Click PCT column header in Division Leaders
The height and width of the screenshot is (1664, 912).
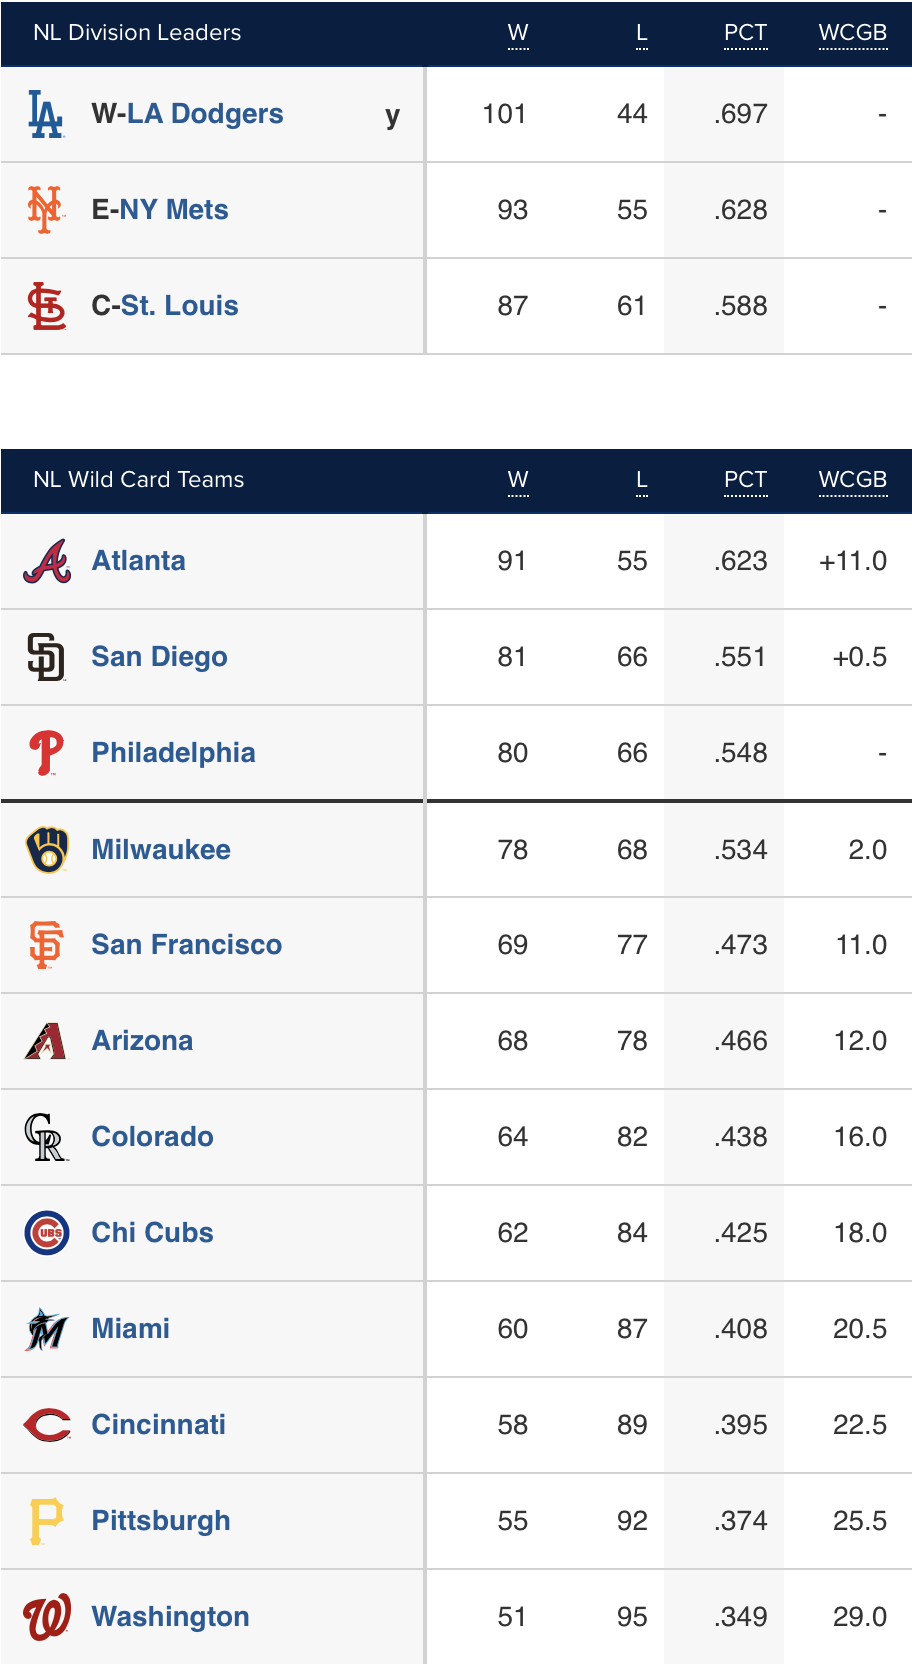tap(745, 33)
